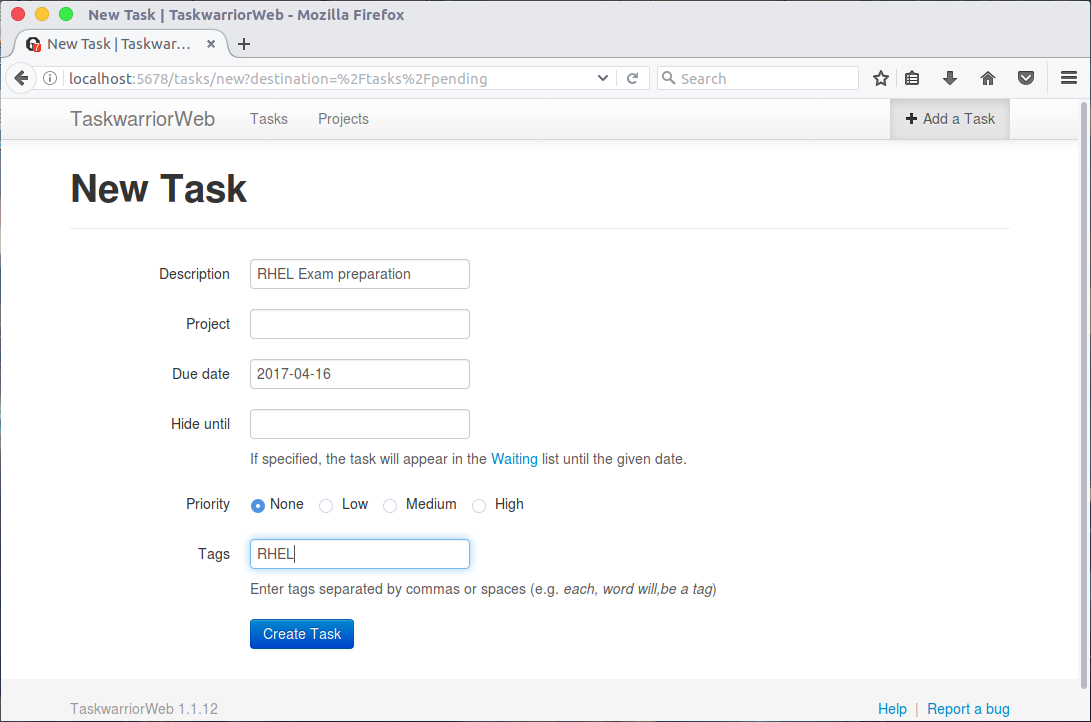Click the Add a Task button
The height and width of the screenshot is (722, 1091).
[950, 119]
